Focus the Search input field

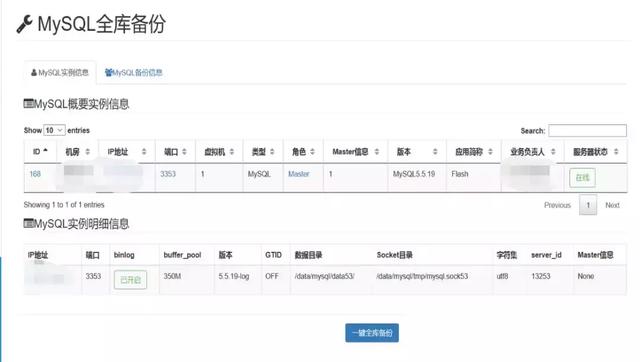click(x=587, y=131)
